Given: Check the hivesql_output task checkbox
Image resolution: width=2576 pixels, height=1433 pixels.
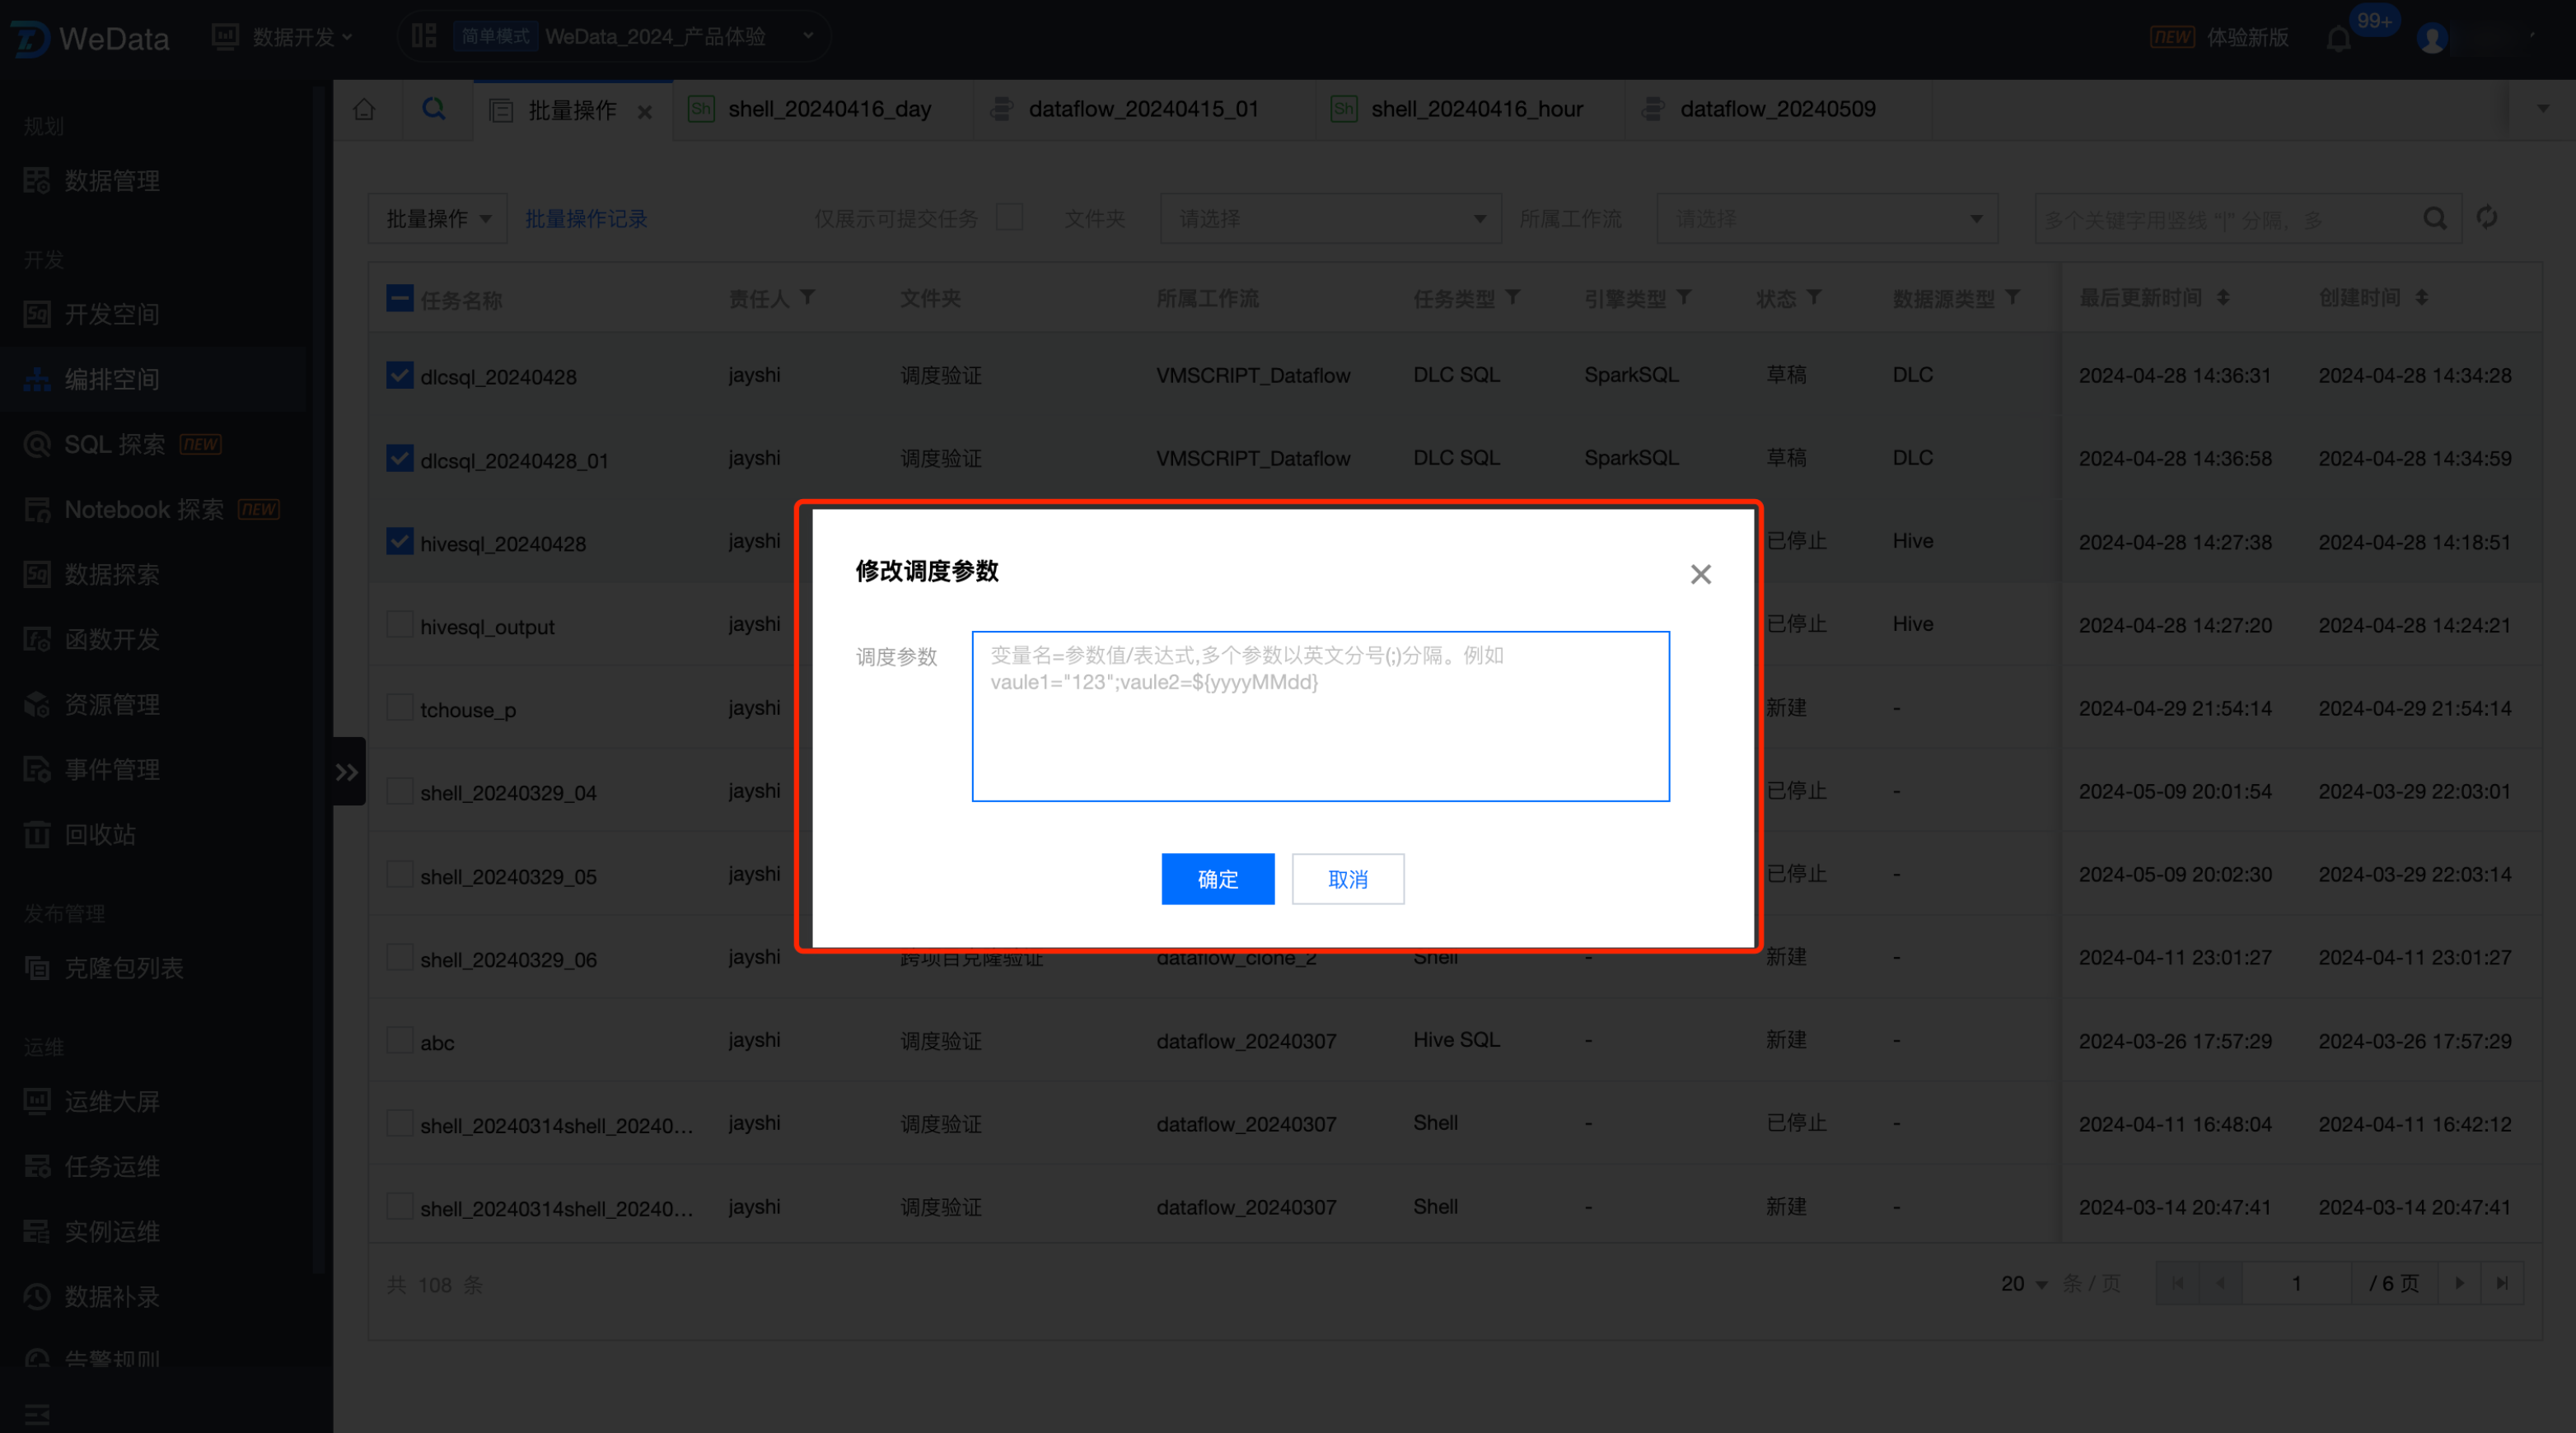Looking at the screenshot, I should tap(400, 625).
